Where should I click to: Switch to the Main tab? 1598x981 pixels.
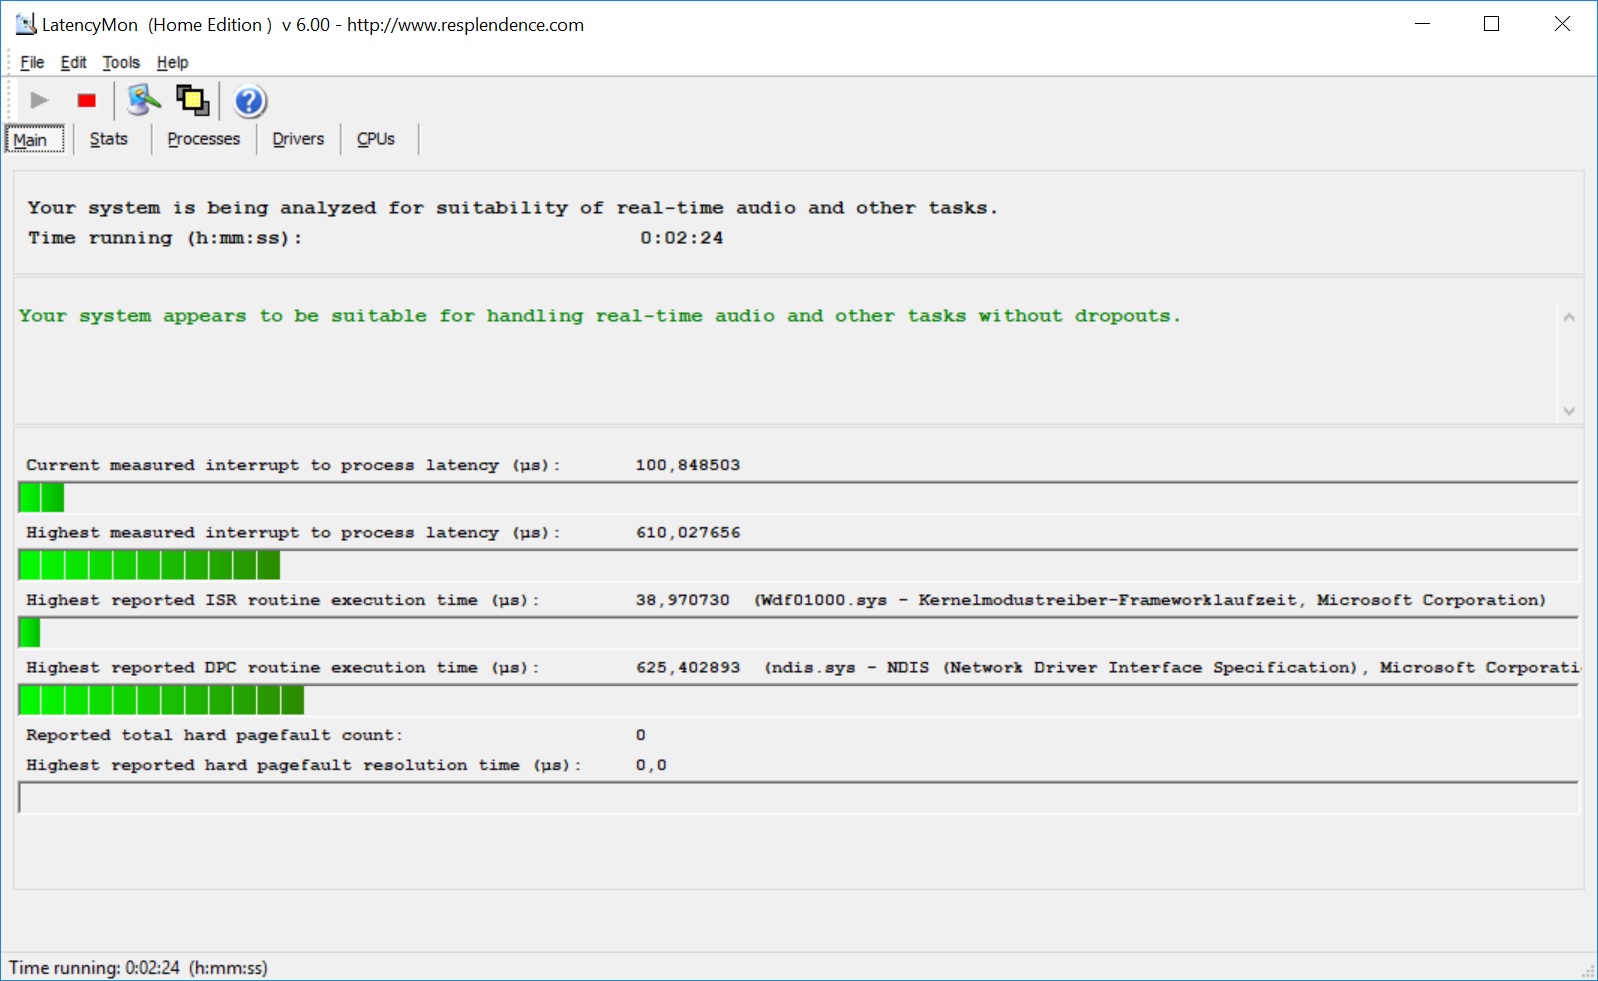36,139
